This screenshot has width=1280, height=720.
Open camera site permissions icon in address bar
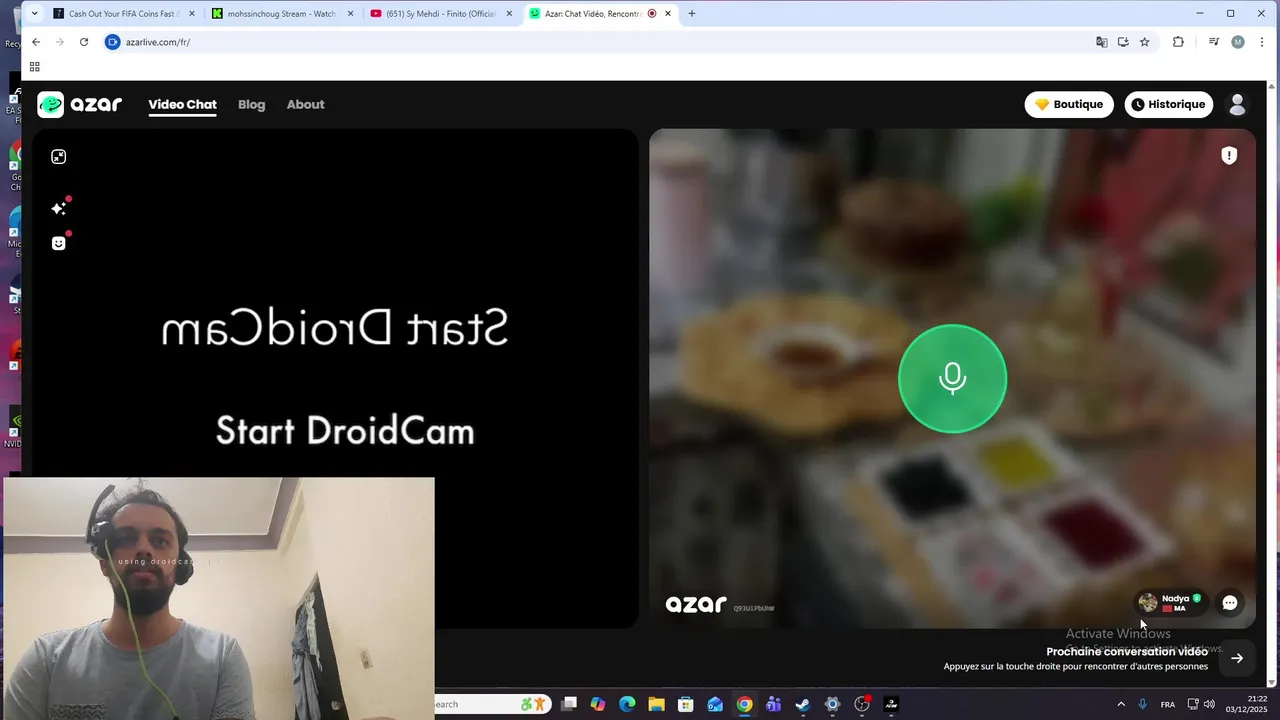[113, 42]
